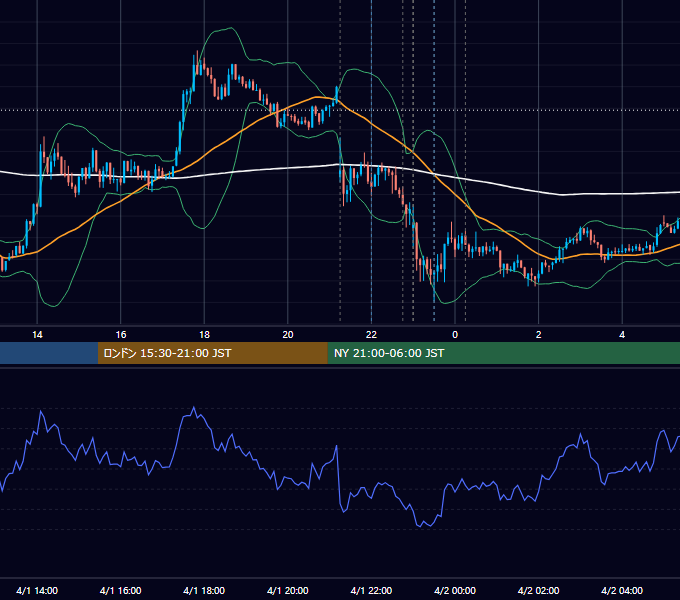680x600 pixels.
Task: Click the 16 hour label on price chart axis
Action: [x=121, y=335]
